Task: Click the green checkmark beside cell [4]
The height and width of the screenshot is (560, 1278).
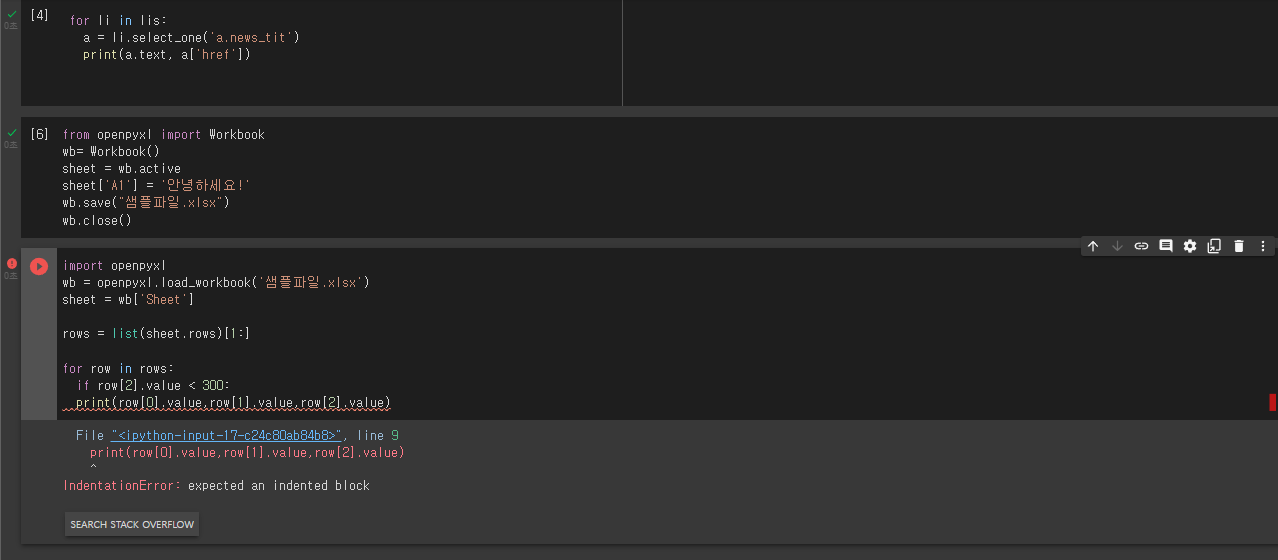Action: (x=11, y=14)
